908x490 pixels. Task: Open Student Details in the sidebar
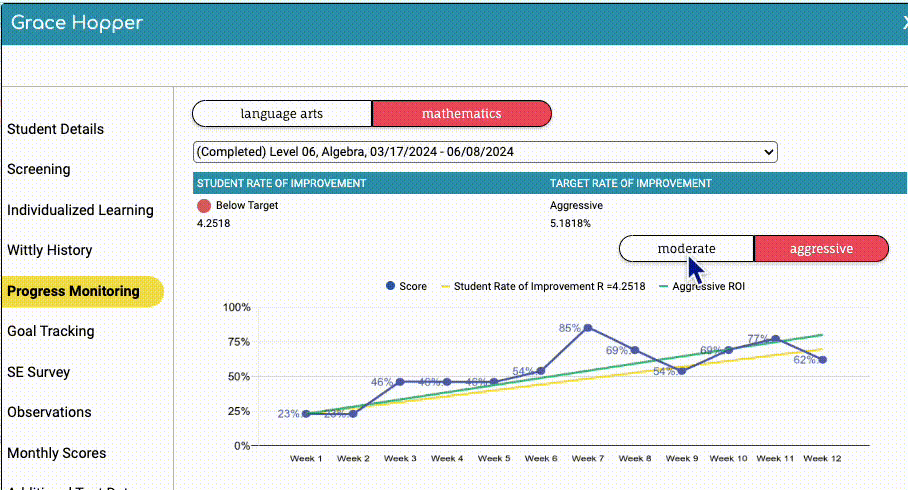pyautogui.click(x=56, y=129)
